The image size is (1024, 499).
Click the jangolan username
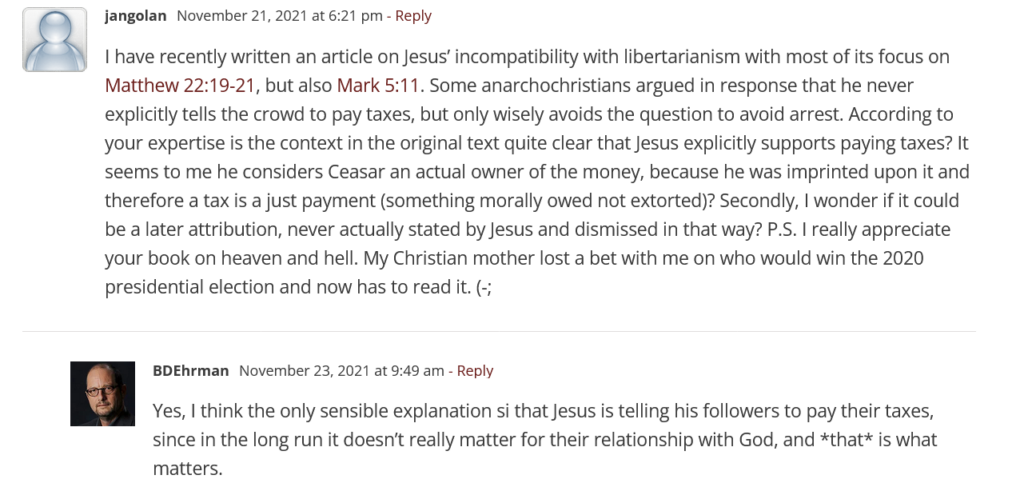135,16
